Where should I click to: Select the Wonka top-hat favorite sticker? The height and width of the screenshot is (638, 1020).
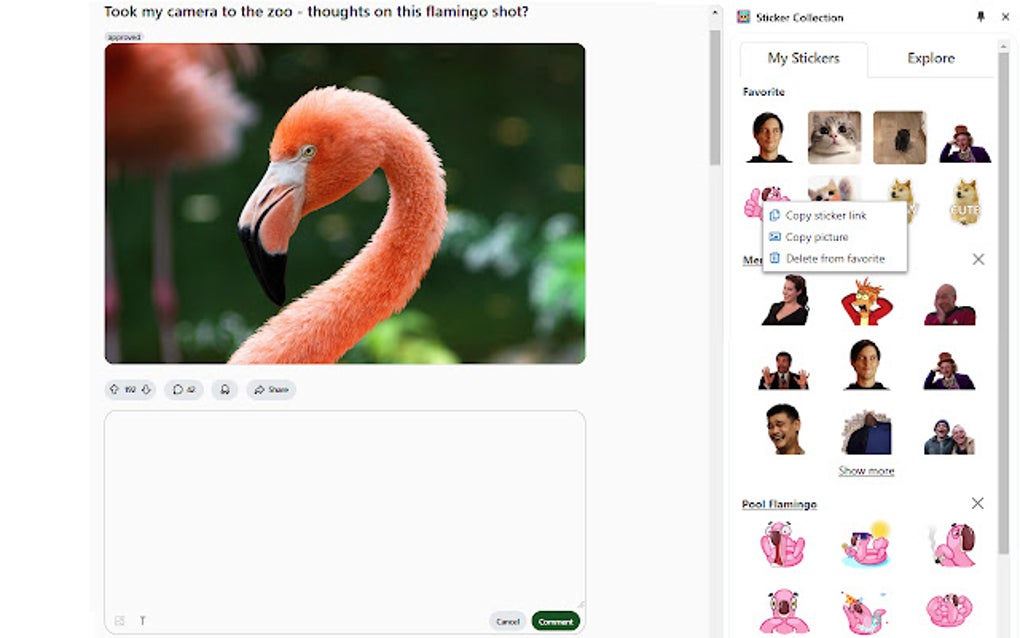click(x=965, y=143)
